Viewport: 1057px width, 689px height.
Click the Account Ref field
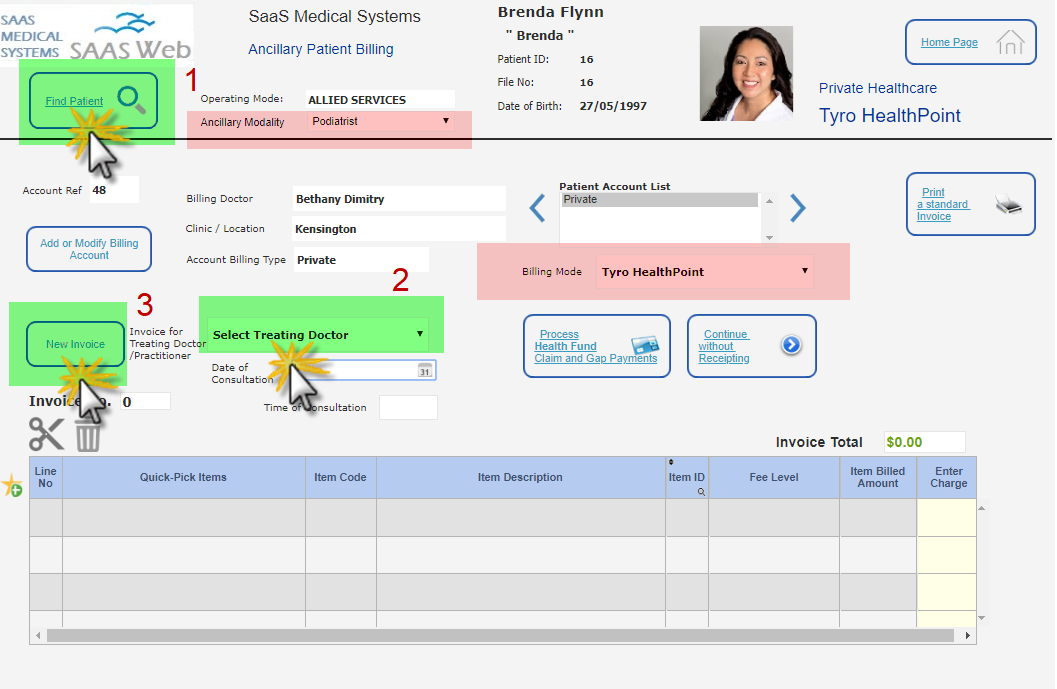114,190
